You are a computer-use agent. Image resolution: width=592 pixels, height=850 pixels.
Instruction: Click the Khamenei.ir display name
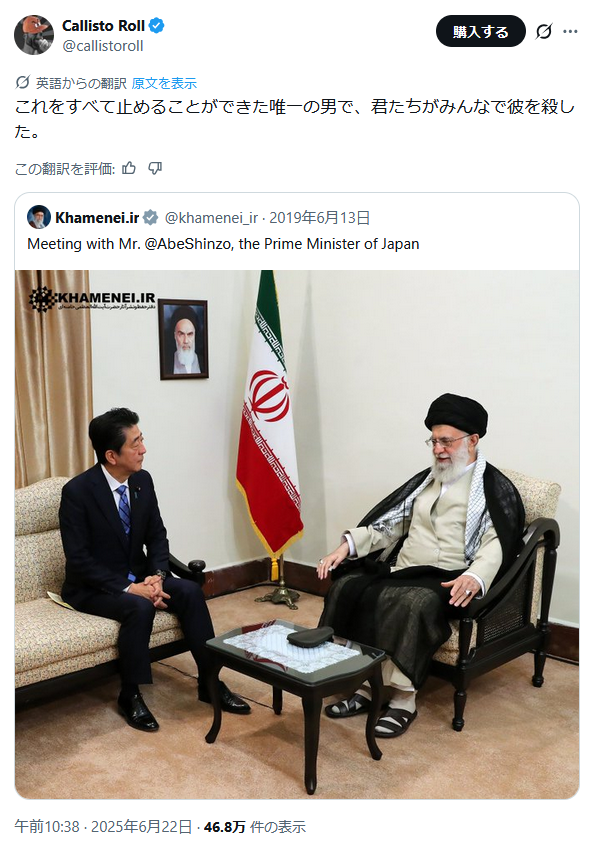pos(97,218)
